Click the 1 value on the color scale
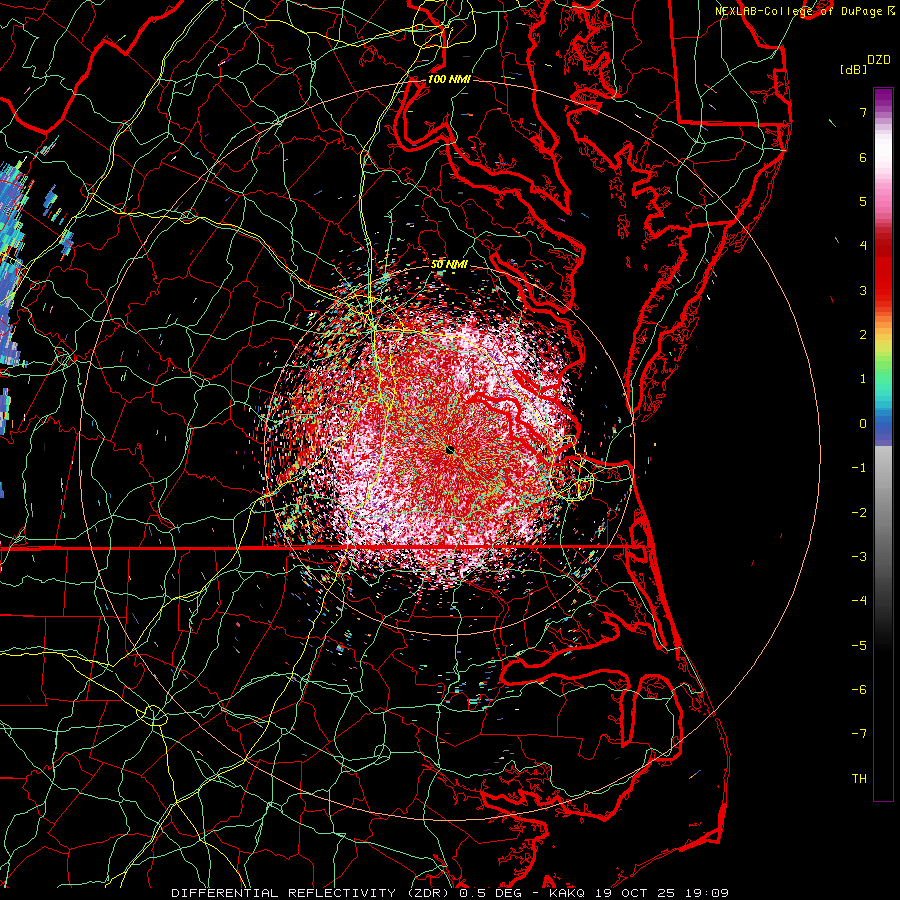900x900 pixels. [863, 379]
